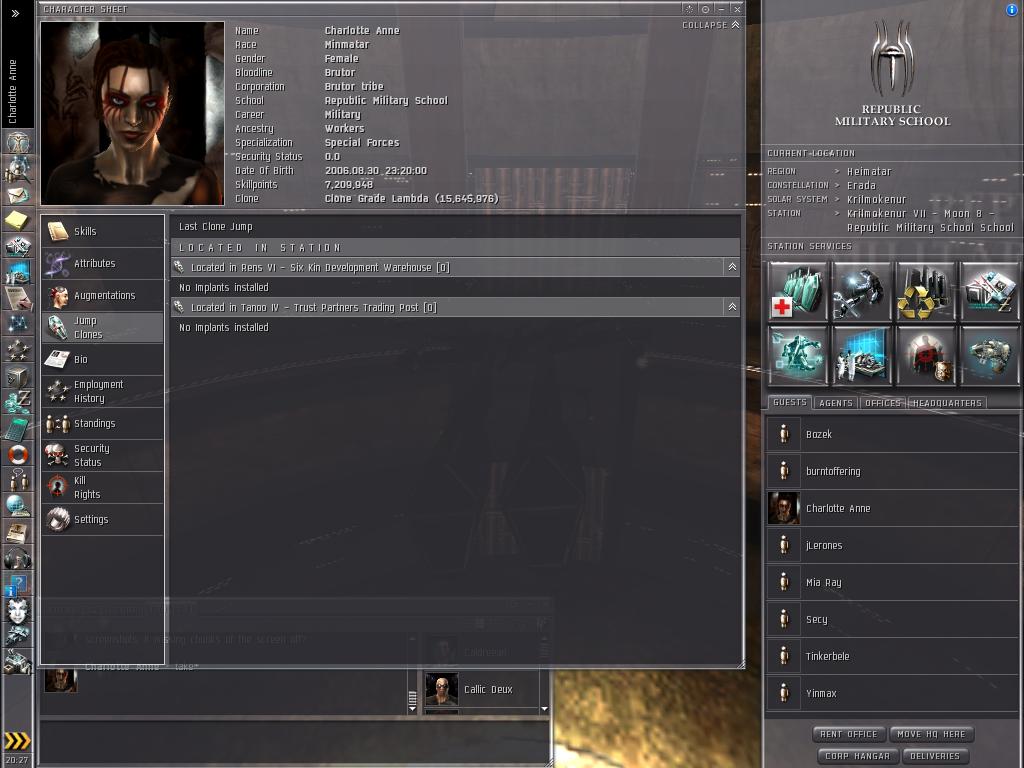Screen dimensions: 1024x768
Task: Select guest jLerones in station list
Action: click(x=893, y=545)
